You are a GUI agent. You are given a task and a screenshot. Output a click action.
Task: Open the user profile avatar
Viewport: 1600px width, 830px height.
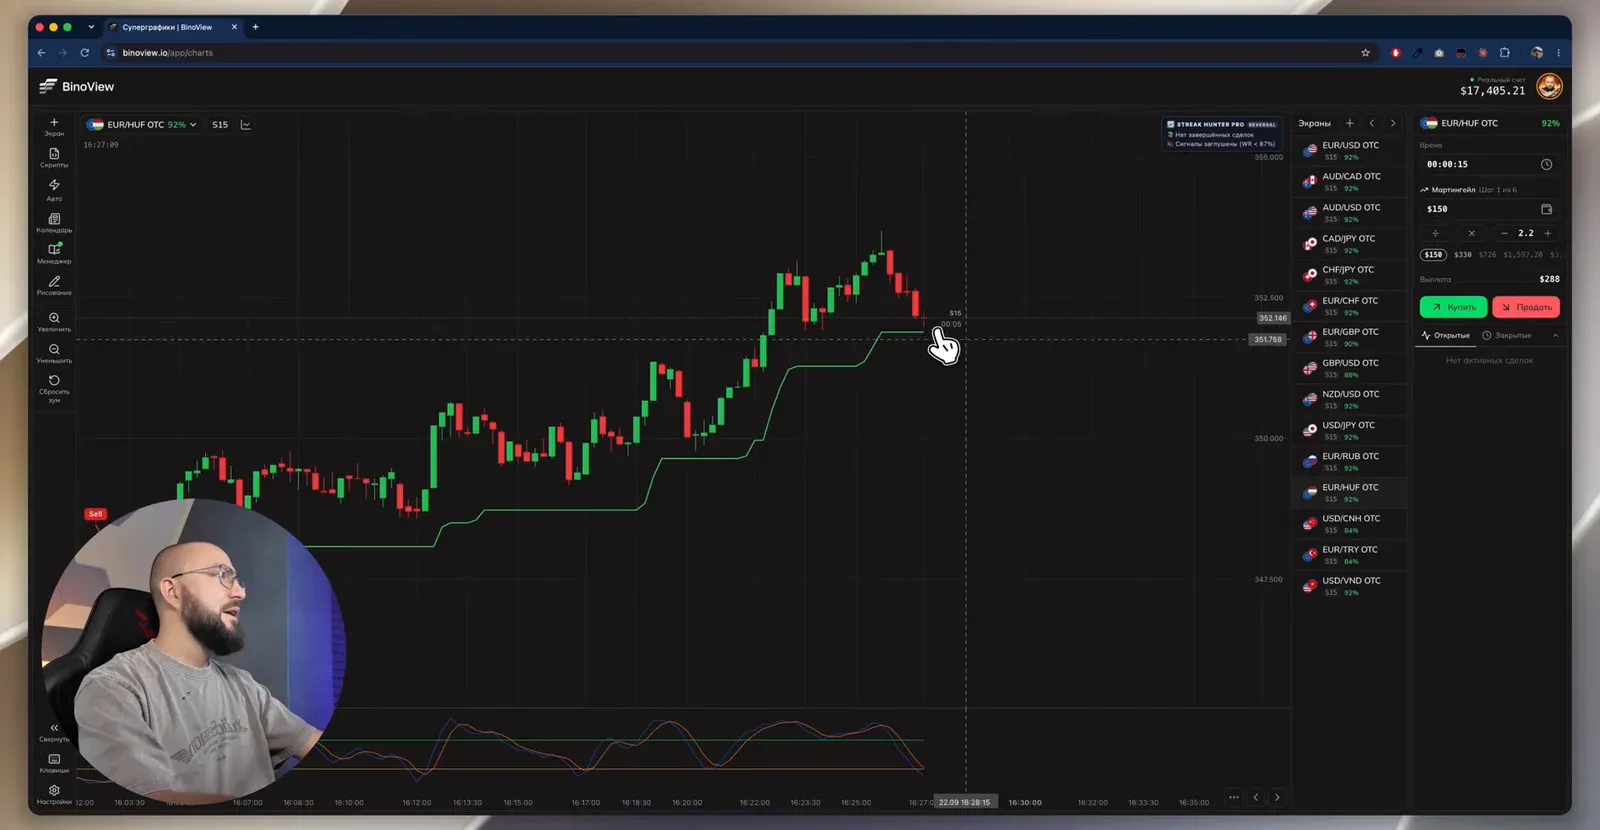pos(1549,87)
